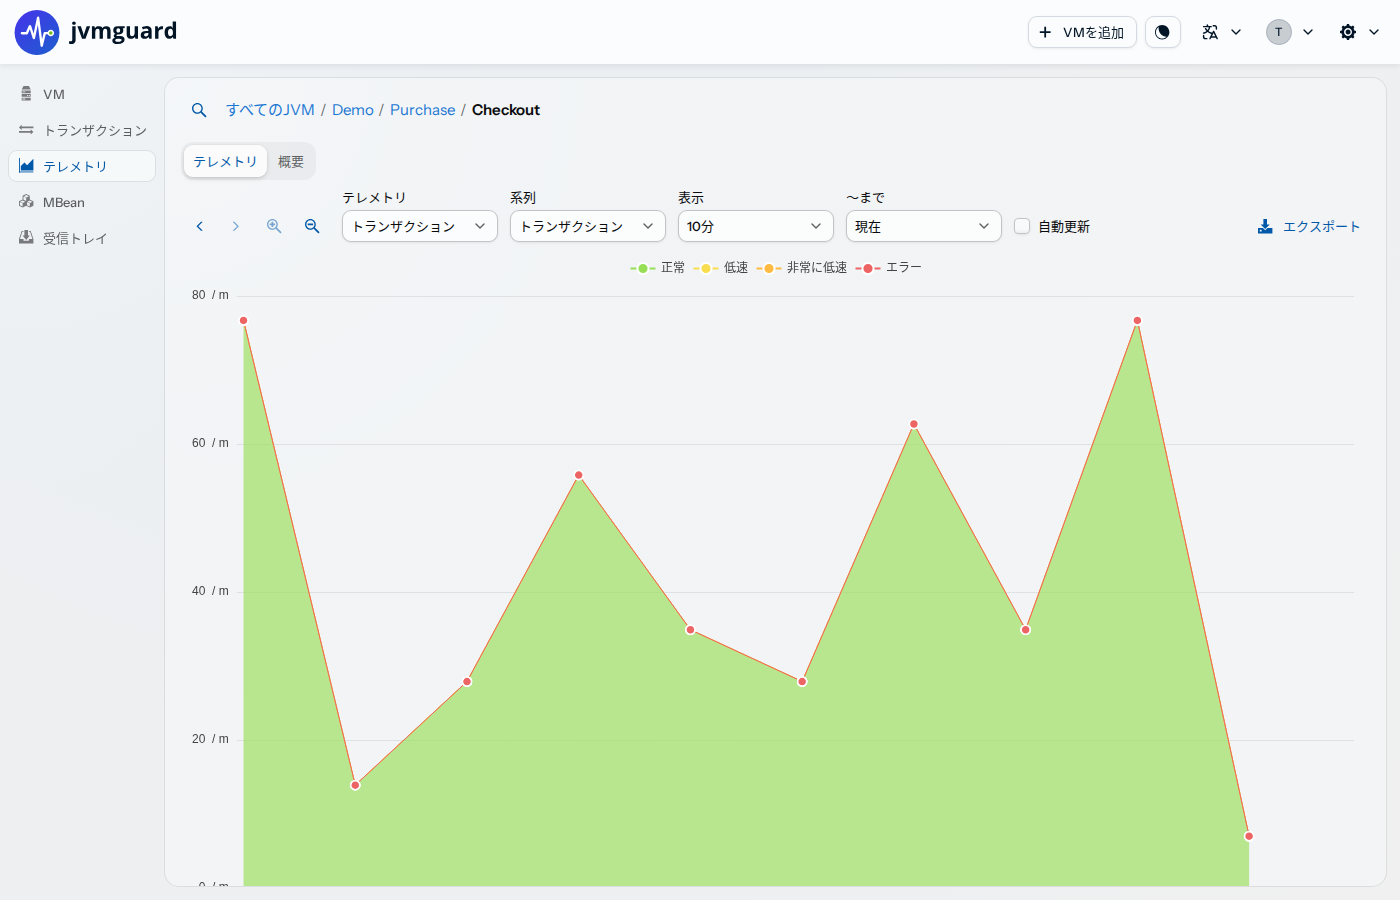The height and width of the screenshot is (900, 1400).
Task: Toggle エラー series in legend
Action: (x=889, y=268)
